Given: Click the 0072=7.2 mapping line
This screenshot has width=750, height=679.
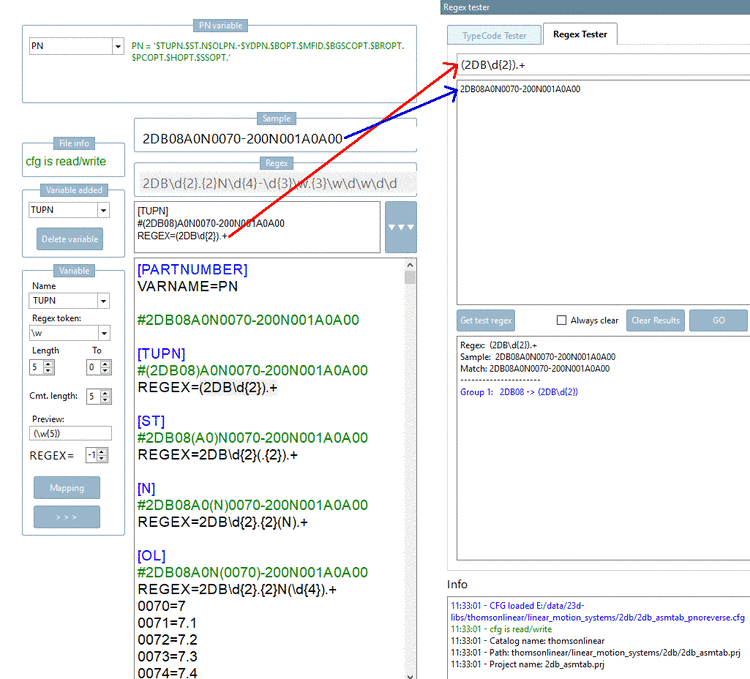Looking at the screenshot, I should 167,640.
